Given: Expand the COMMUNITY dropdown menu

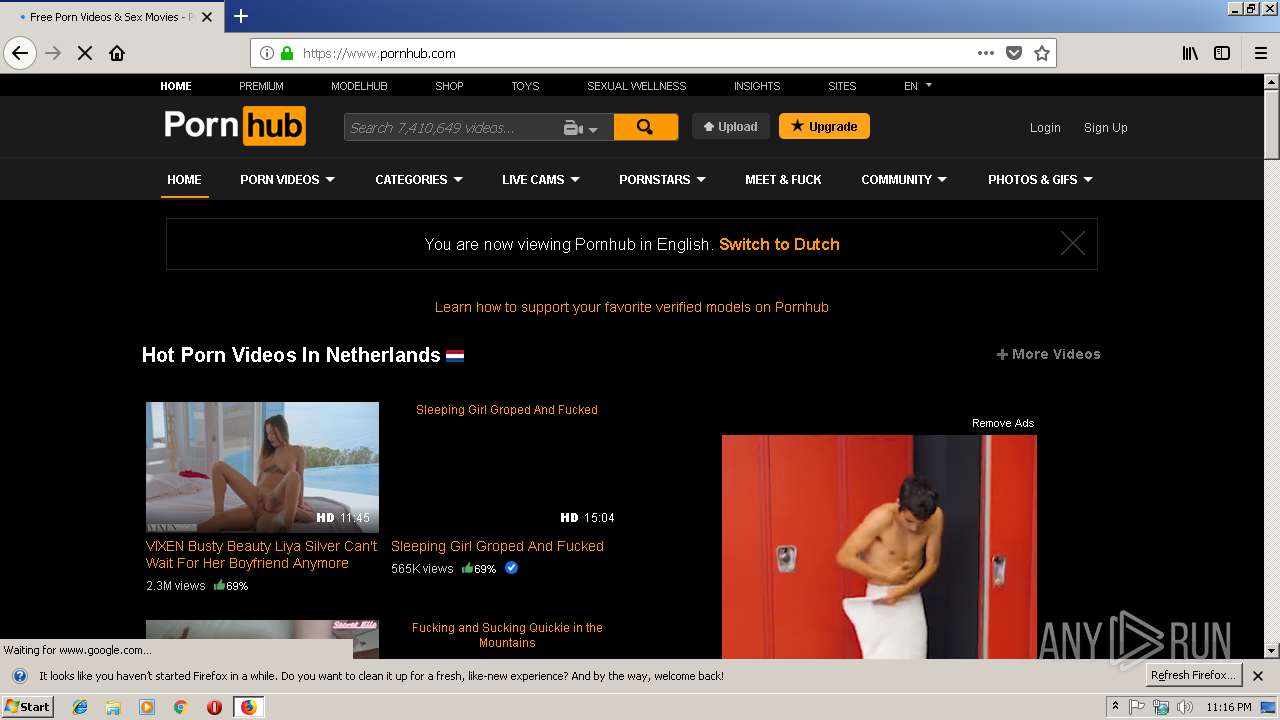Looking at the screenshot, I should (x=904, y=180).
